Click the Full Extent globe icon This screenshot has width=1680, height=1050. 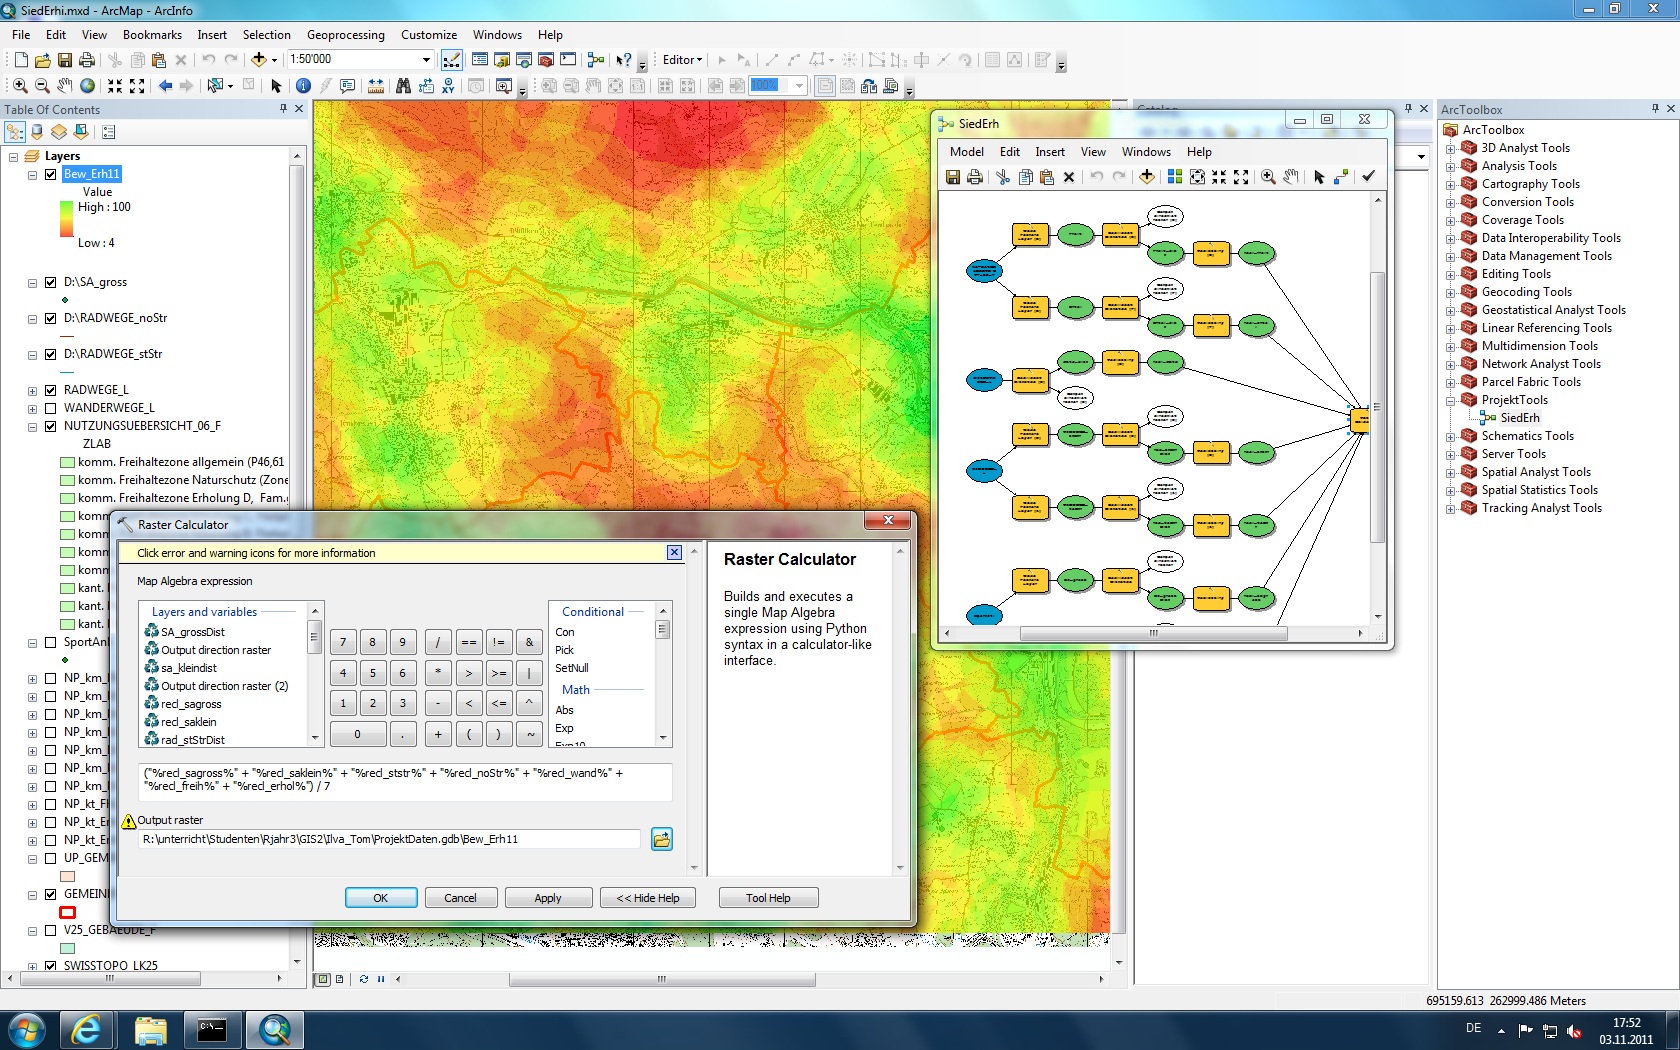(88, 86)
